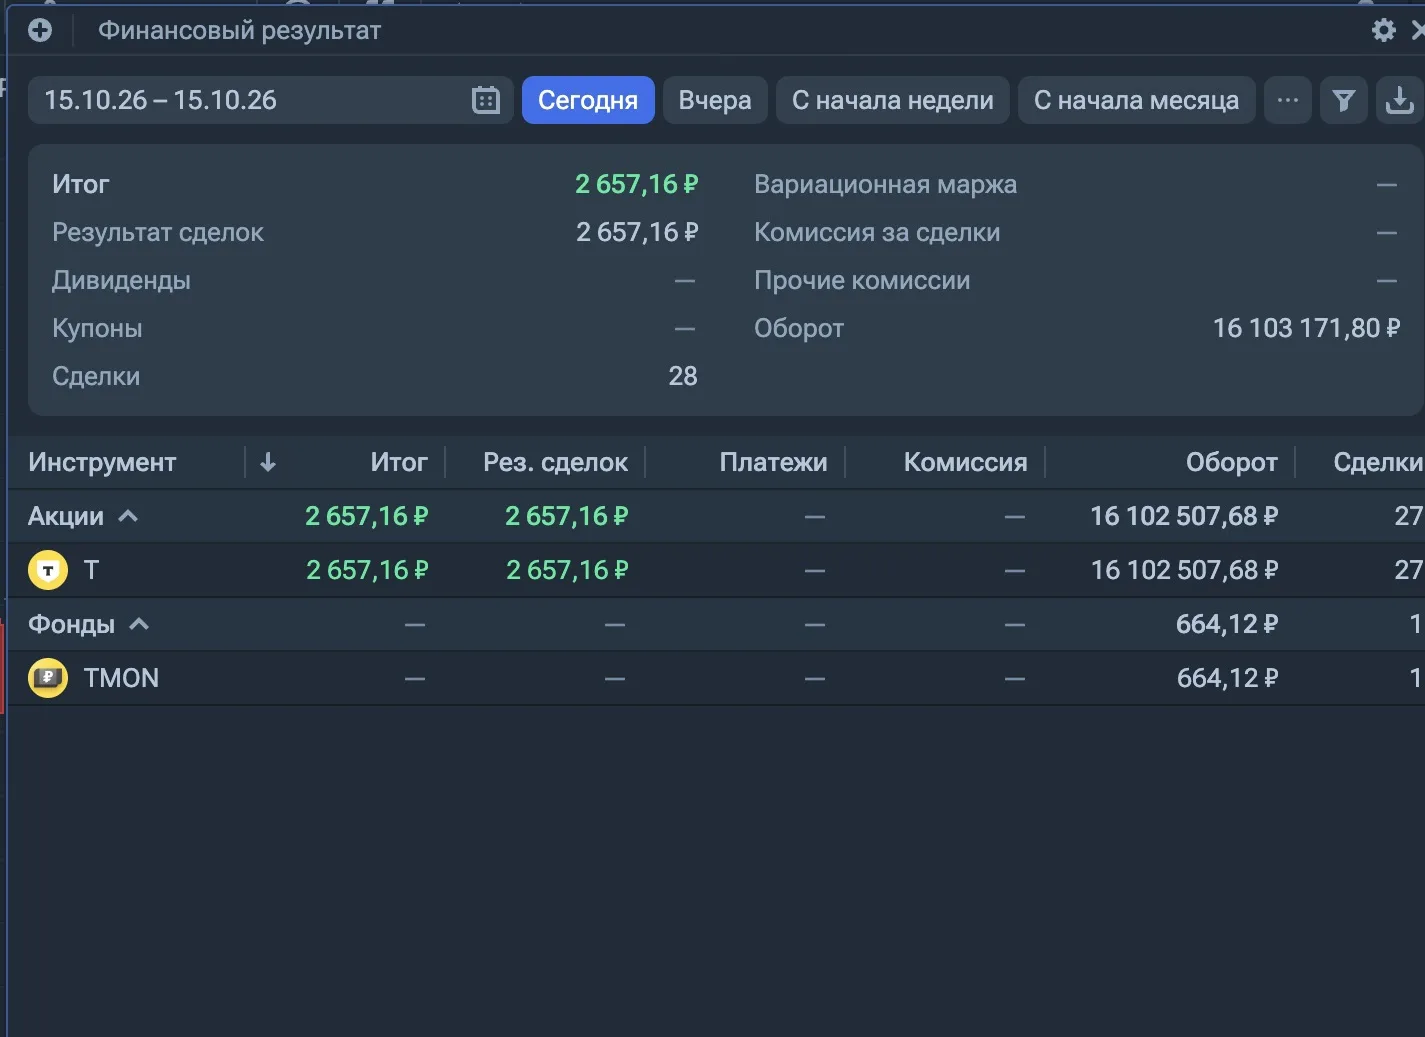Screen dimensions: 1425x1037
Task: Select the С начала недели period
Action: click(x=893, y=100)
